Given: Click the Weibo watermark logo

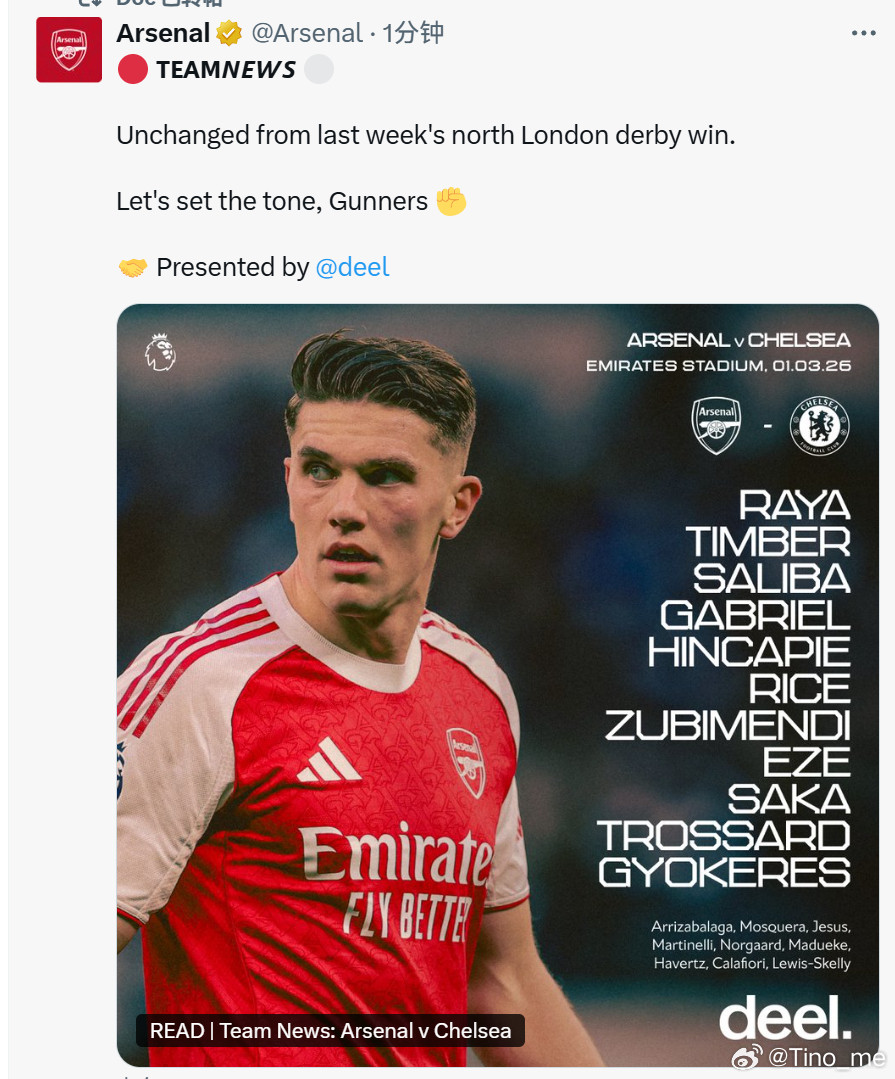Looking at the screenshot, I should tap(747, 1057).
